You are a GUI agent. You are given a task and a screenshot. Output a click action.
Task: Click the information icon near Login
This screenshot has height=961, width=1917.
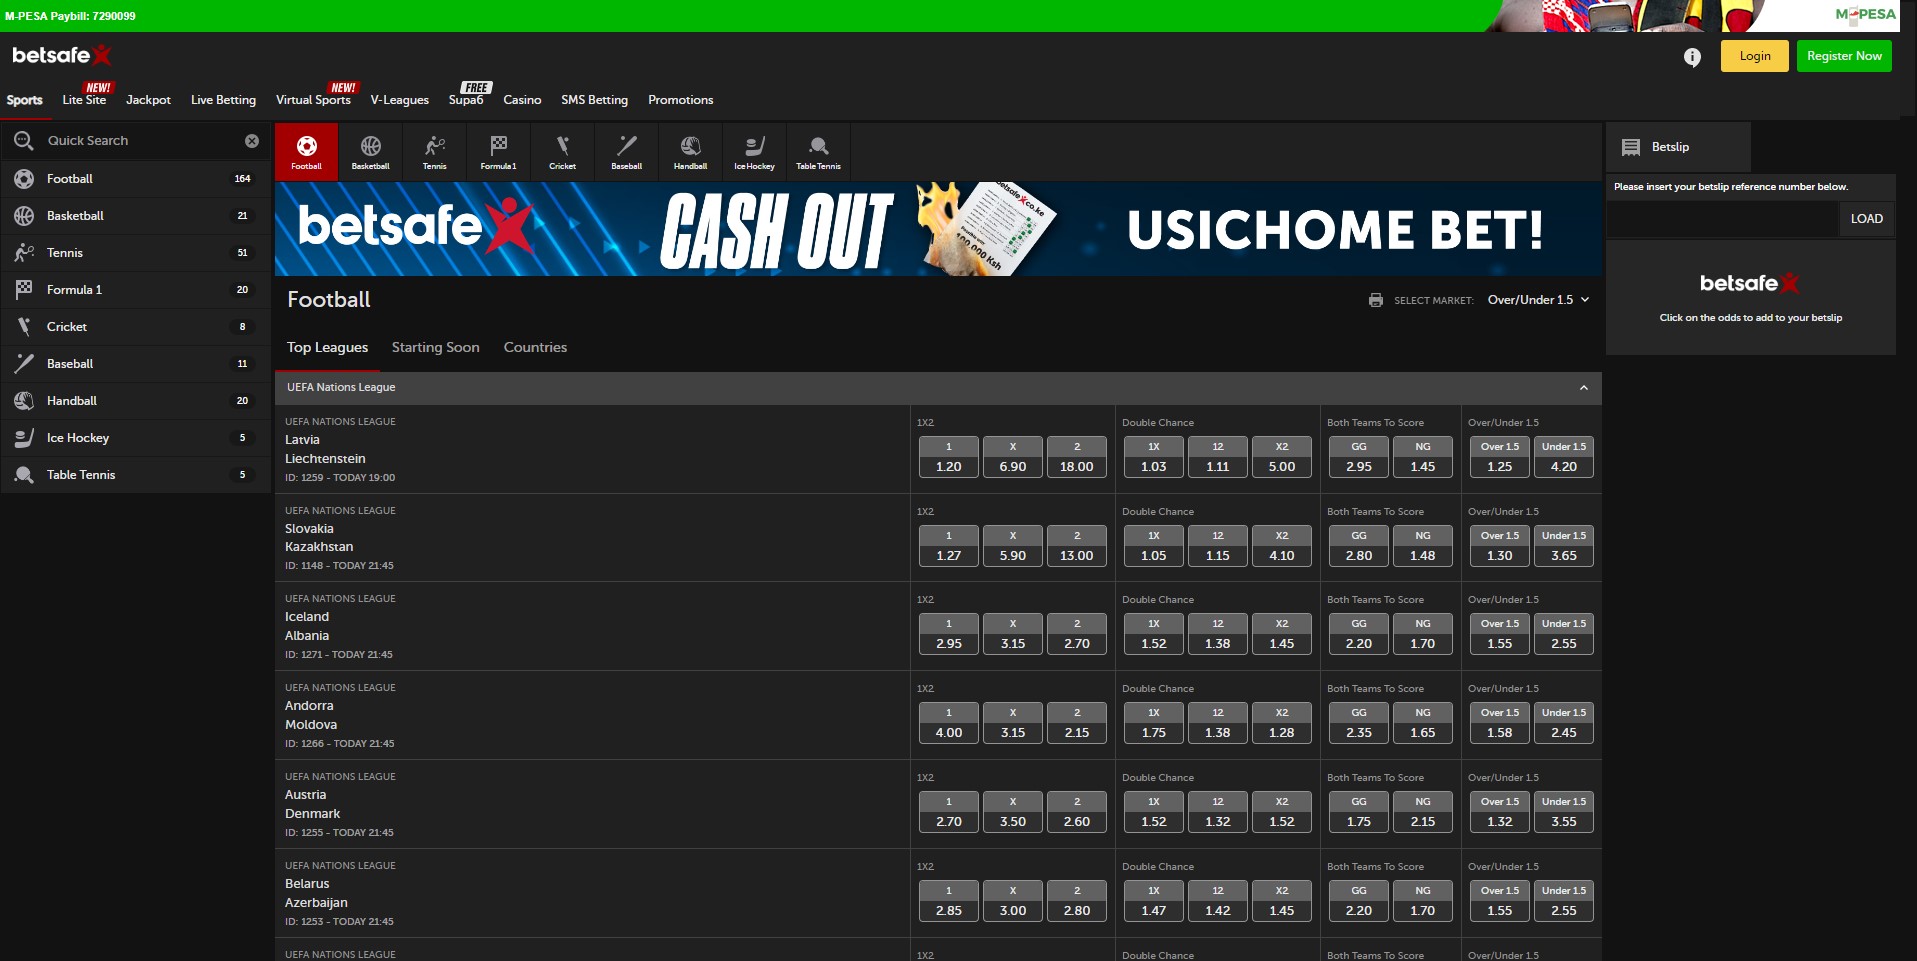coord(1692,57)
